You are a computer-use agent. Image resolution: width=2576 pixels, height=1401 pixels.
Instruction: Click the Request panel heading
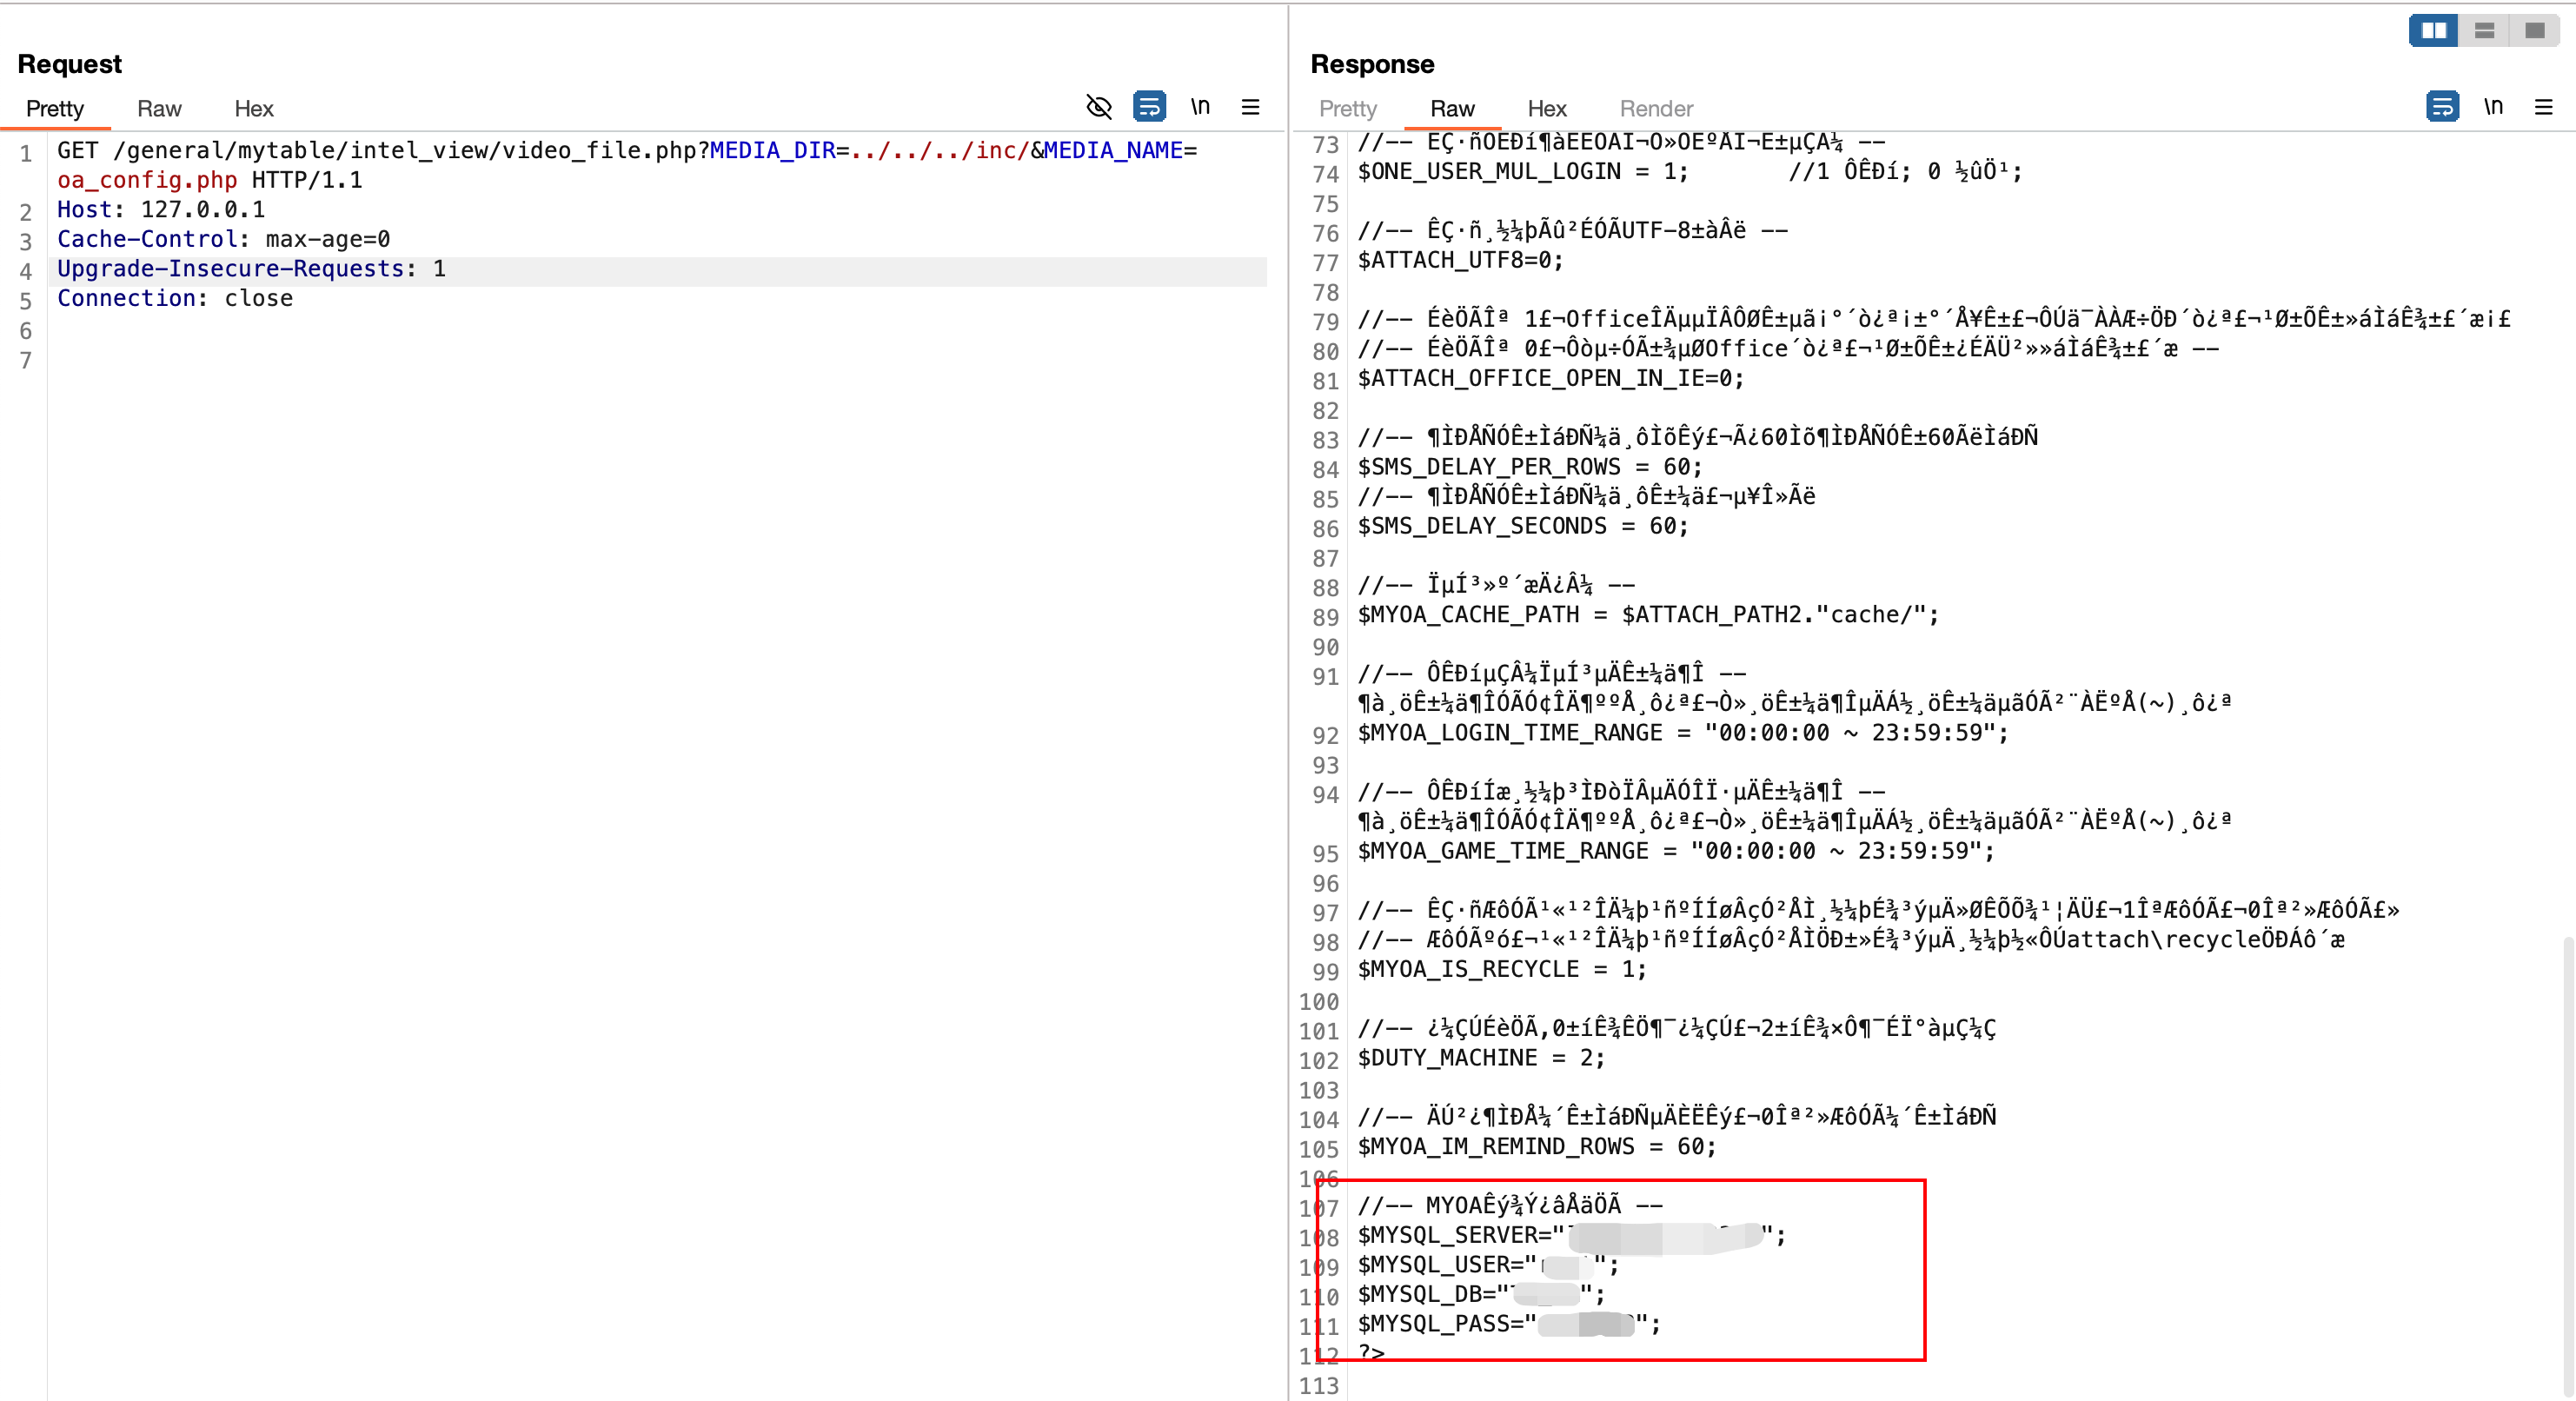(x=69, y=64)
